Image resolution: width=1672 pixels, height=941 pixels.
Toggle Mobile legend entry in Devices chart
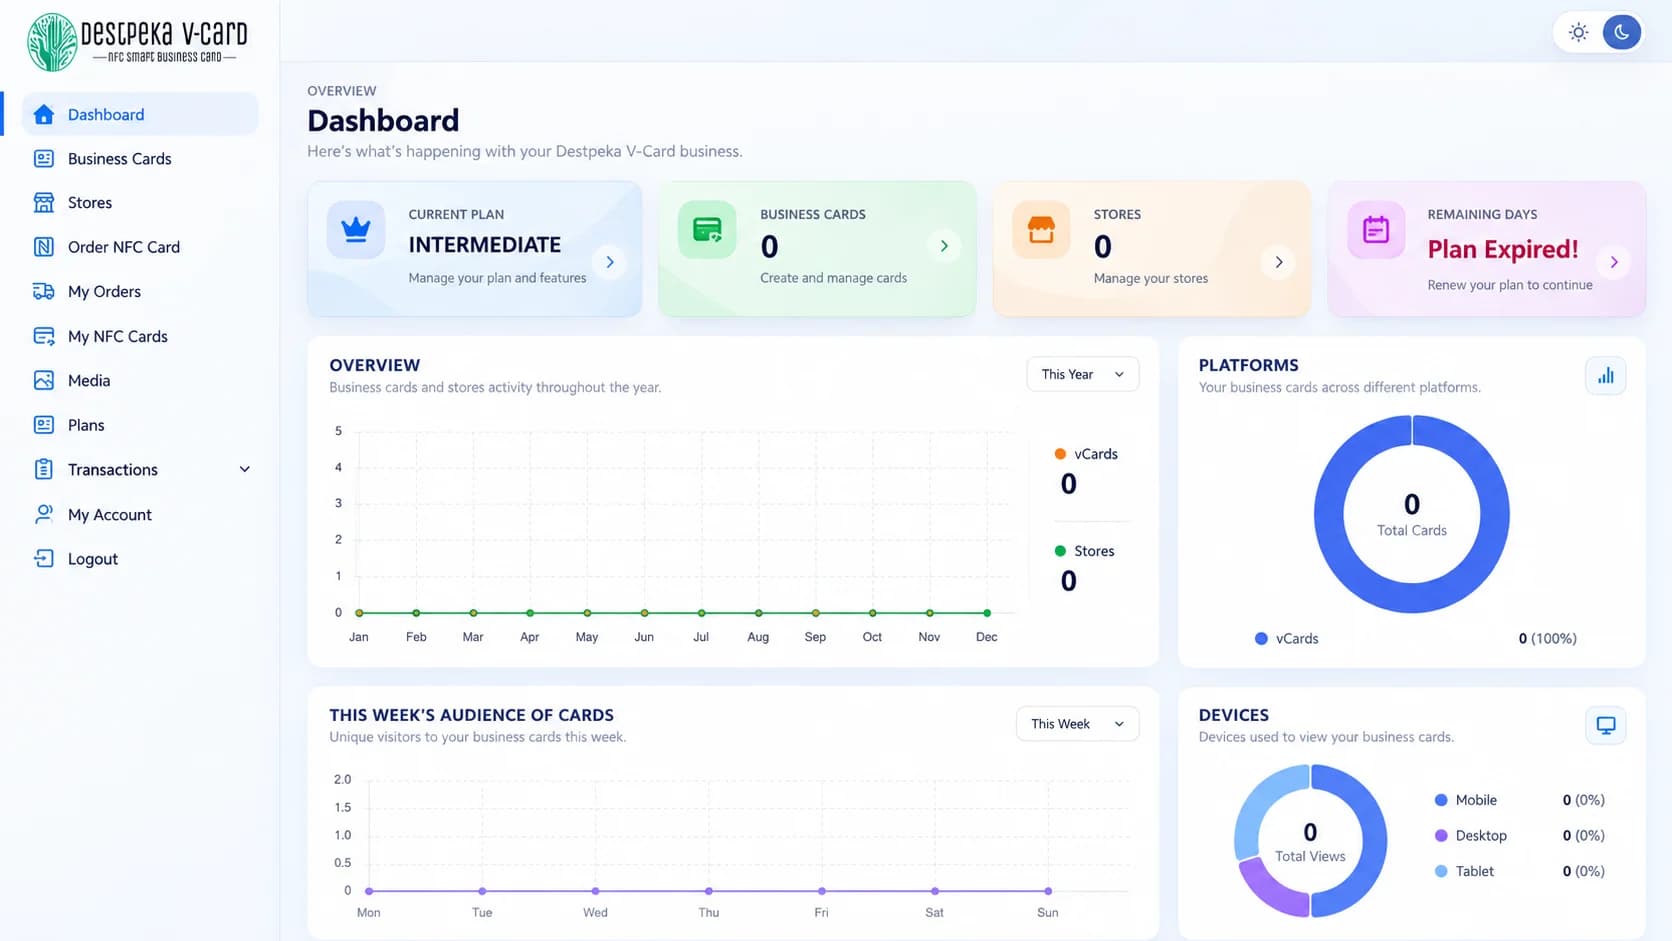pyautogui.click(x=1466, y=800)
